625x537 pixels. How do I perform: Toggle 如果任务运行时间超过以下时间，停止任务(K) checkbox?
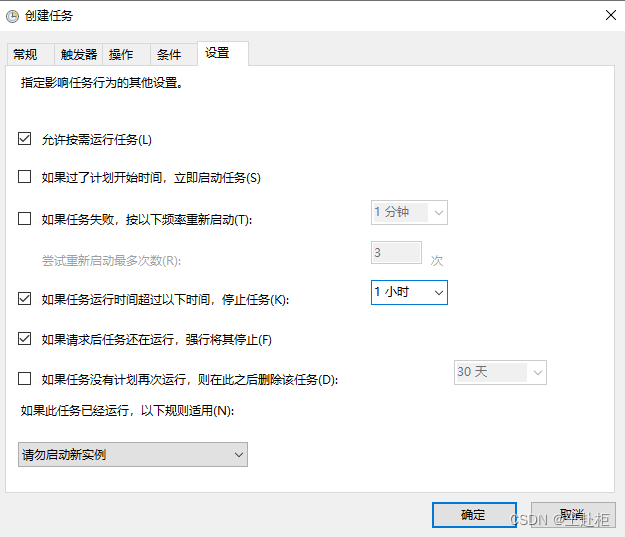tap(24, 299)
